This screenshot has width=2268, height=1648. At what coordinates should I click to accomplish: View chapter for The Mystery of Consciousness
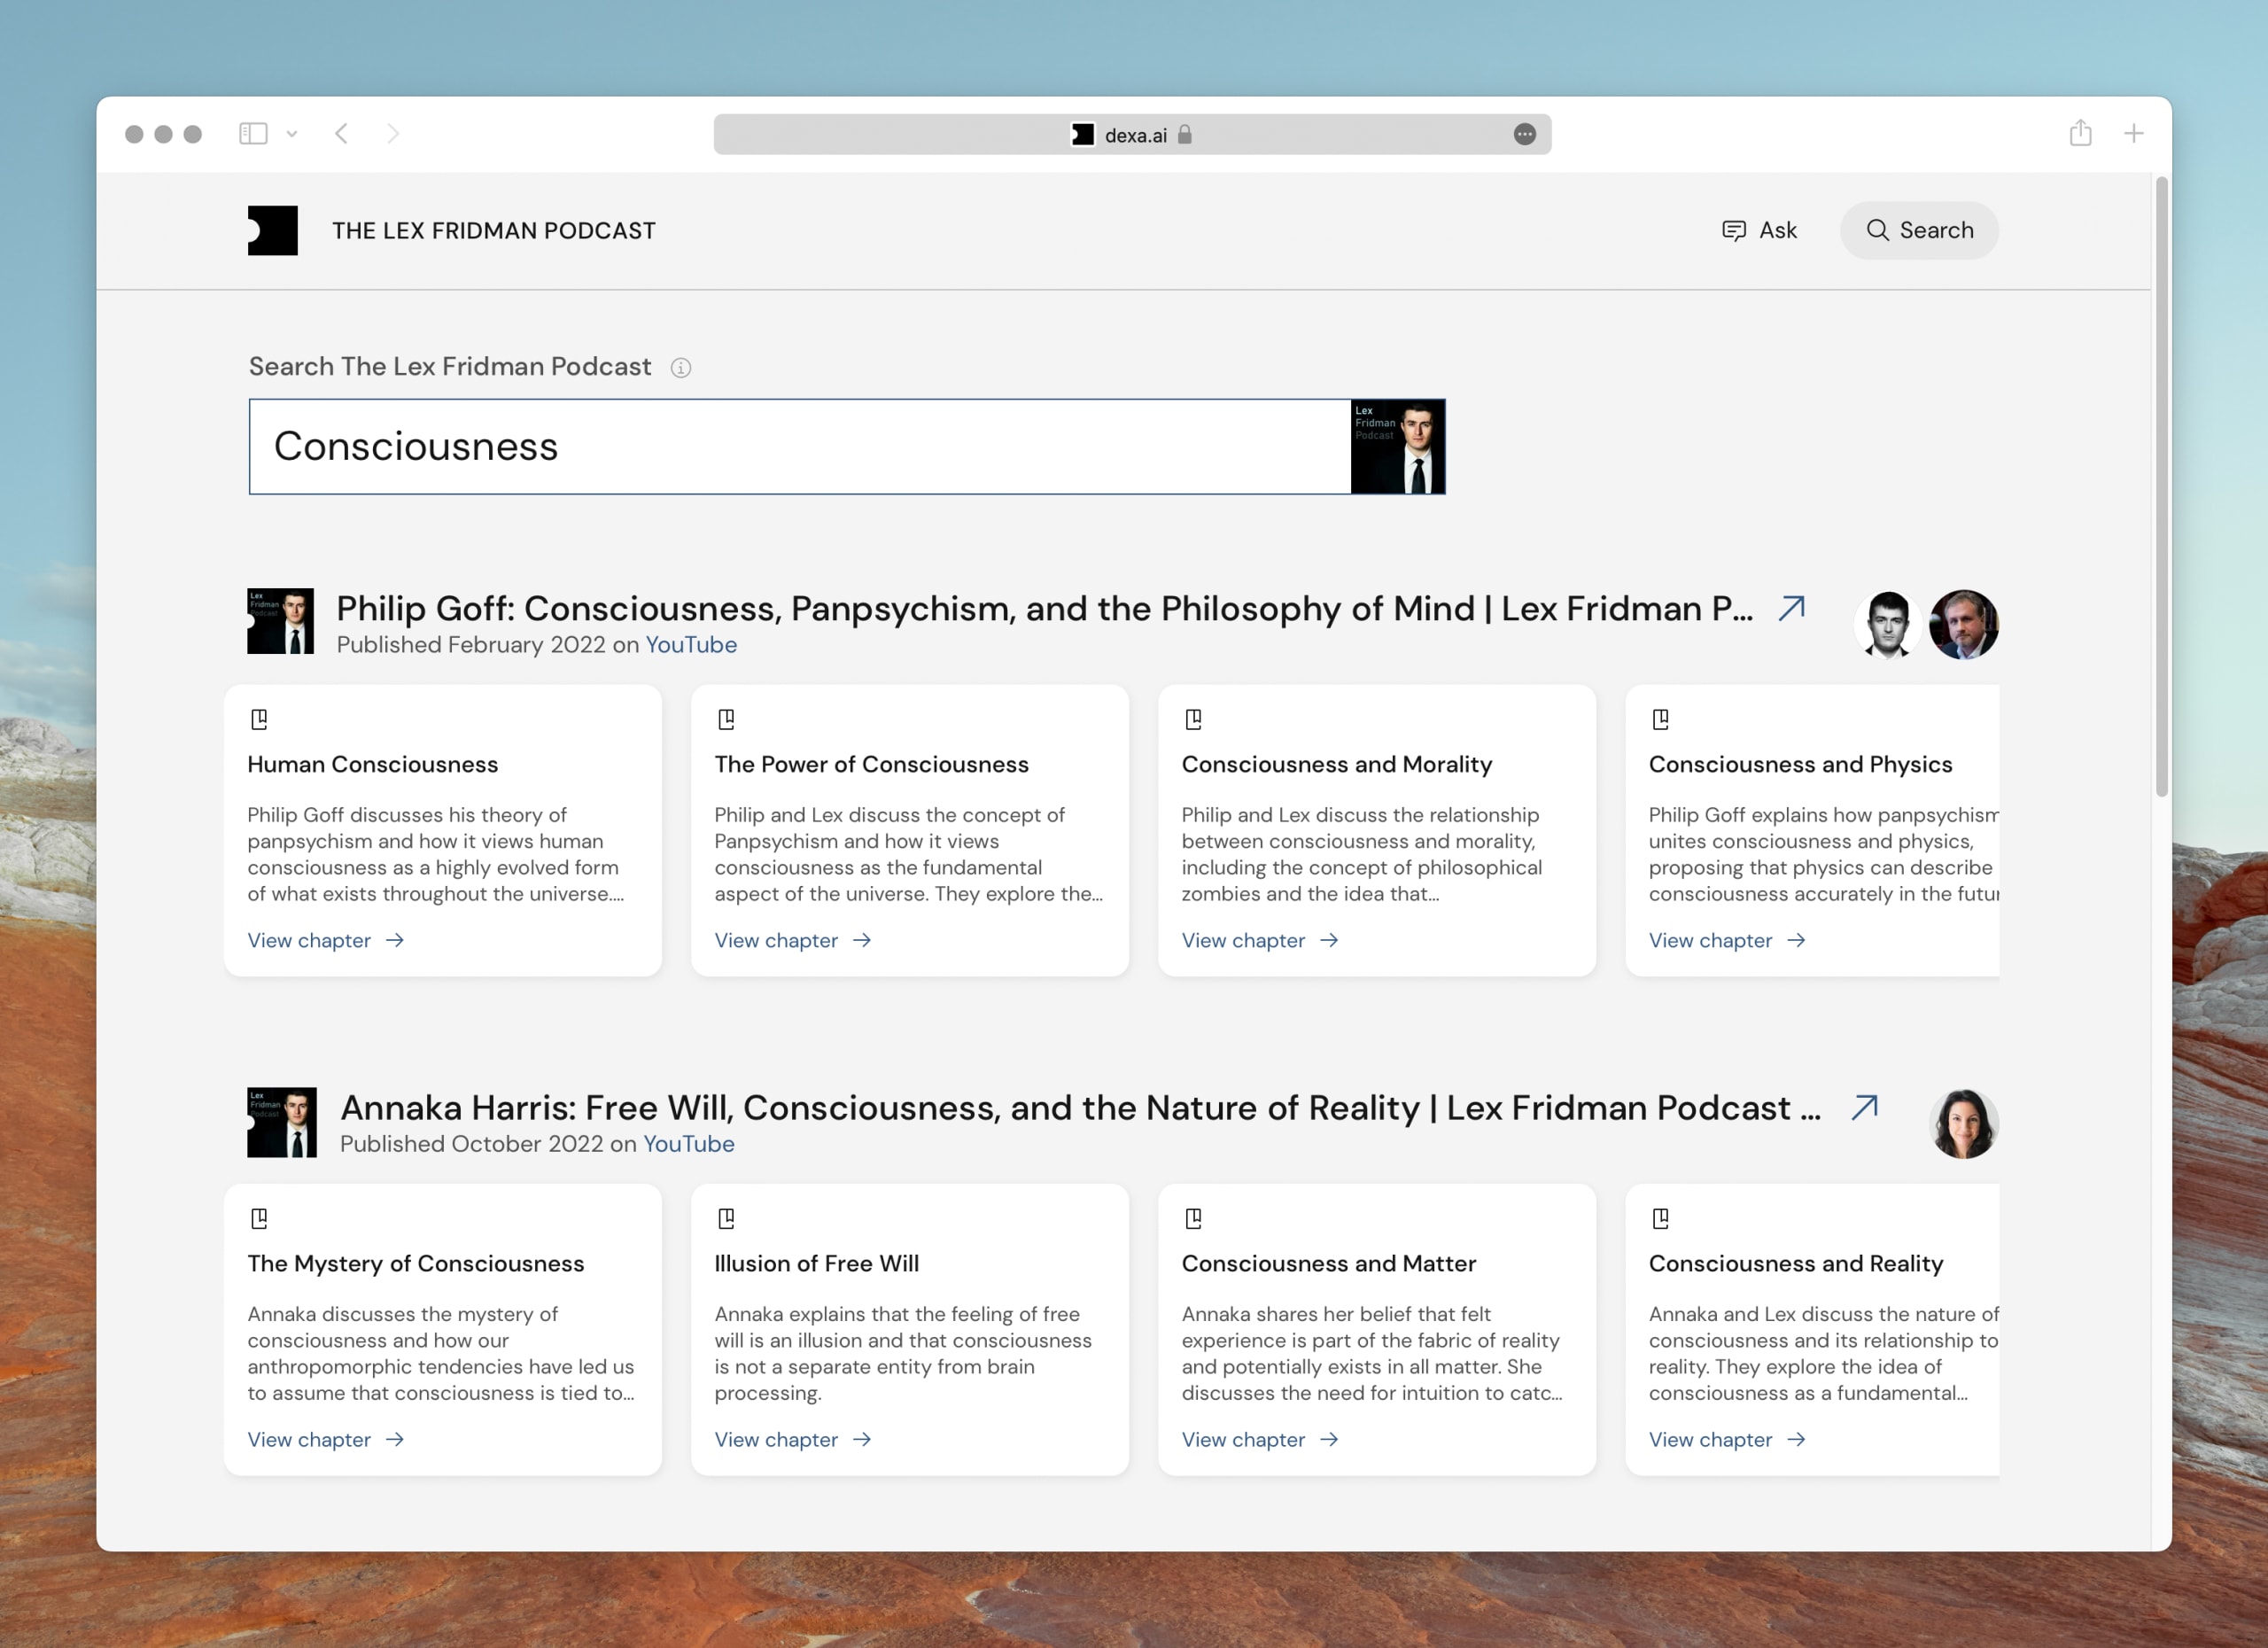tap(326, 1439)
